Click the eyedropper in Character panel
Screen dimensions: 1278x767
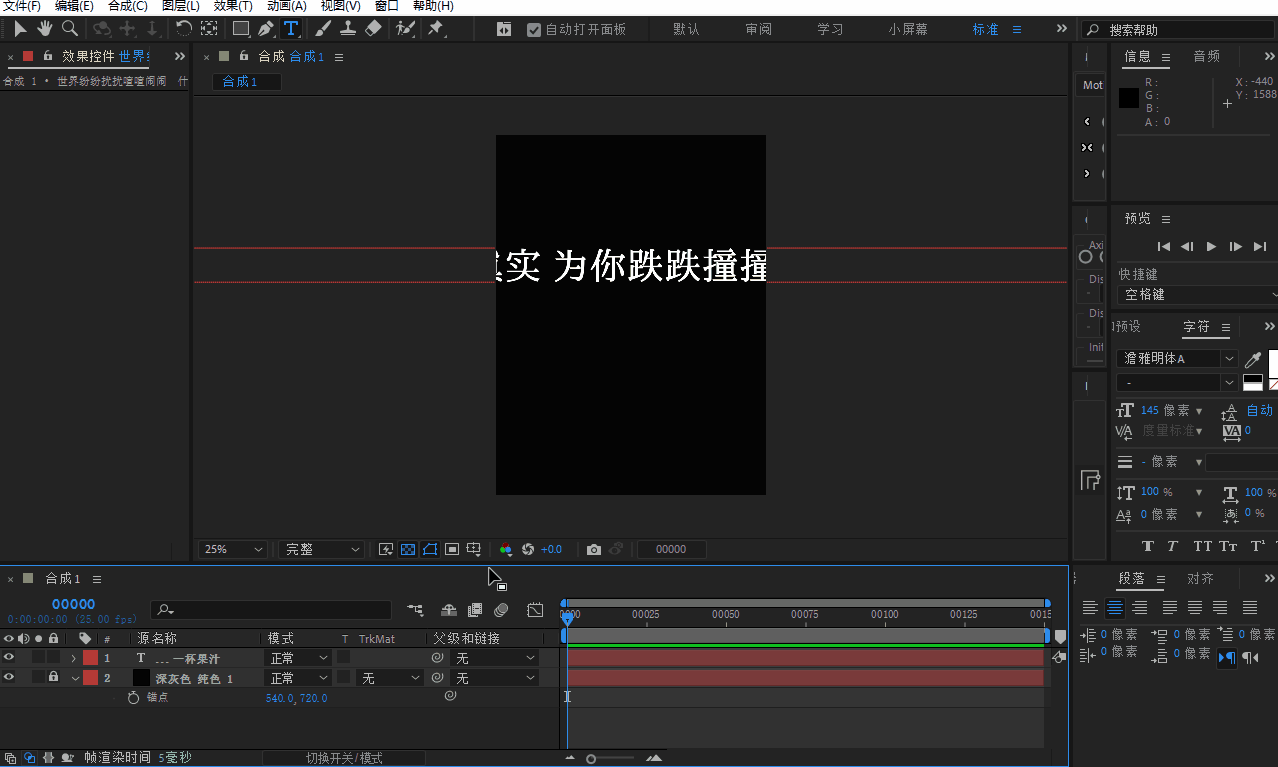tap(1252, 359)
